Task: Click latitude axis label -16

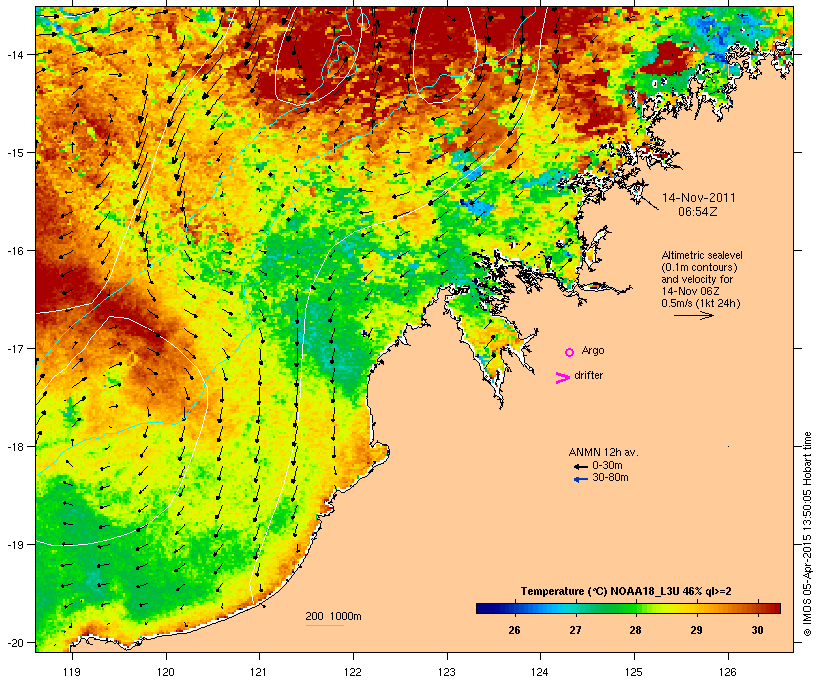Action: 15,251
